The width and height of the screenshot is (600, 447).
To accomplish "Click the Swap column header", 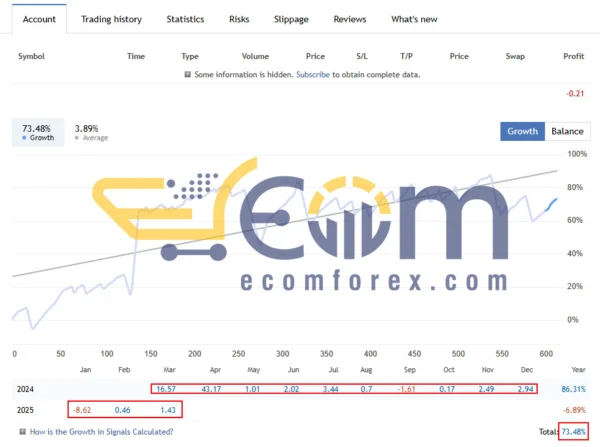I will (x=515, y=56).
